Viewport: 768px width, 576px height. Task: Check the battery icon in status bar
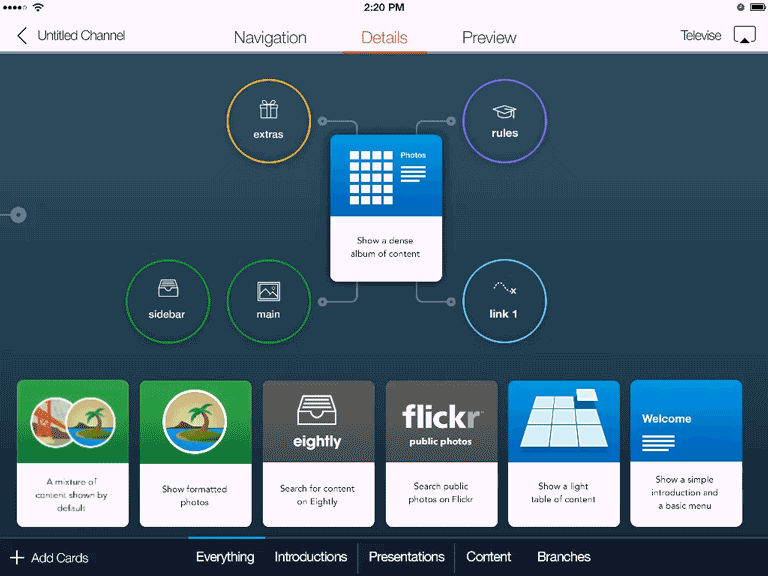pyautogui.click(x=757, y=7)
